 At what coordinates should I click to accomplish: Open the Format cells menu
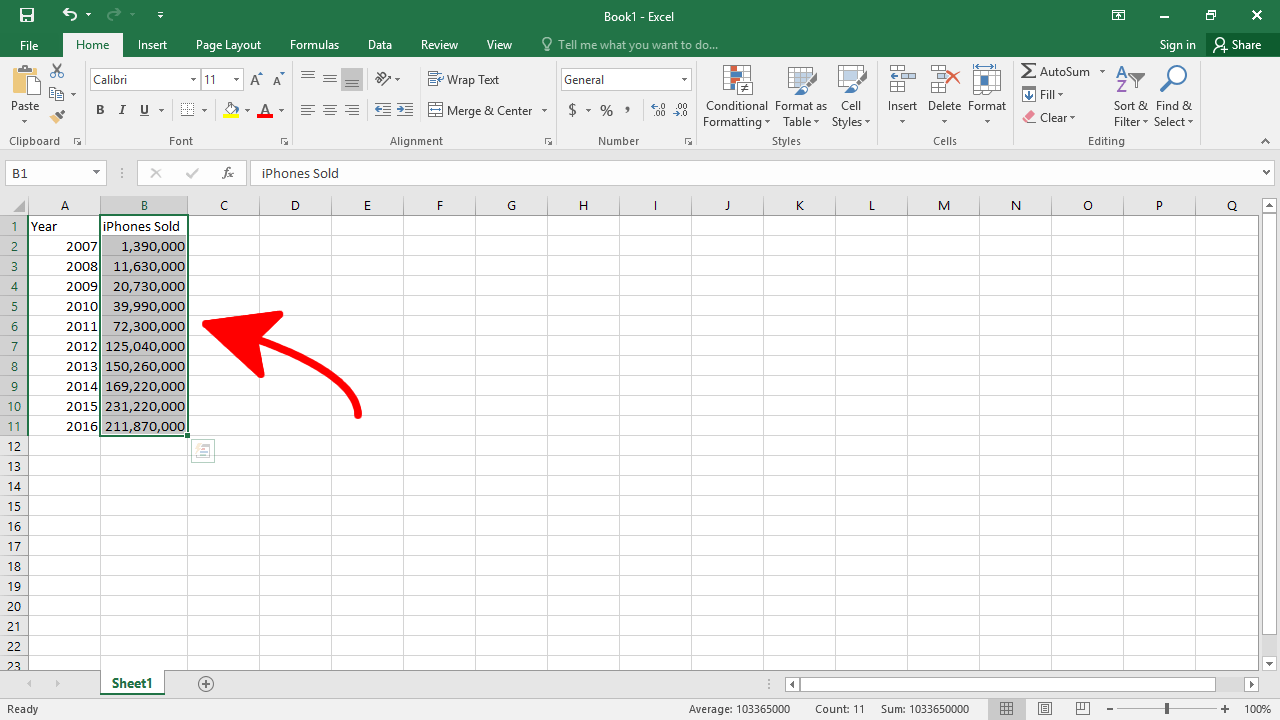pos(987,97)
